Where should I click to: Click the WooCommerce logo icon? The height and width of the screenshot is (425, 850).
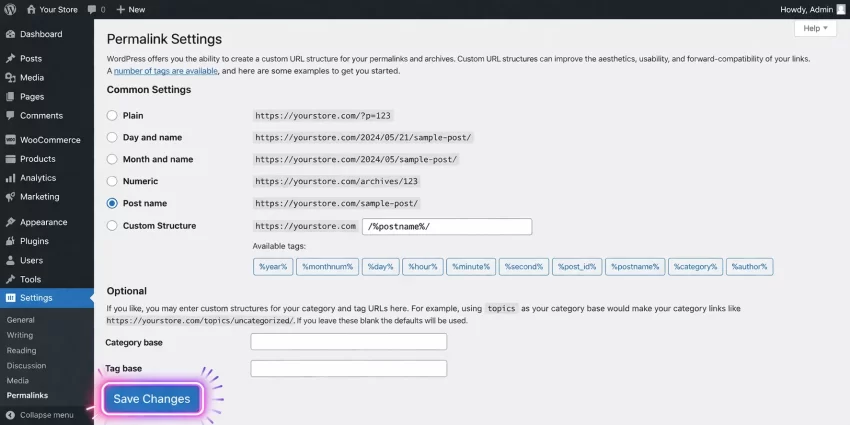tap(10, 140)
